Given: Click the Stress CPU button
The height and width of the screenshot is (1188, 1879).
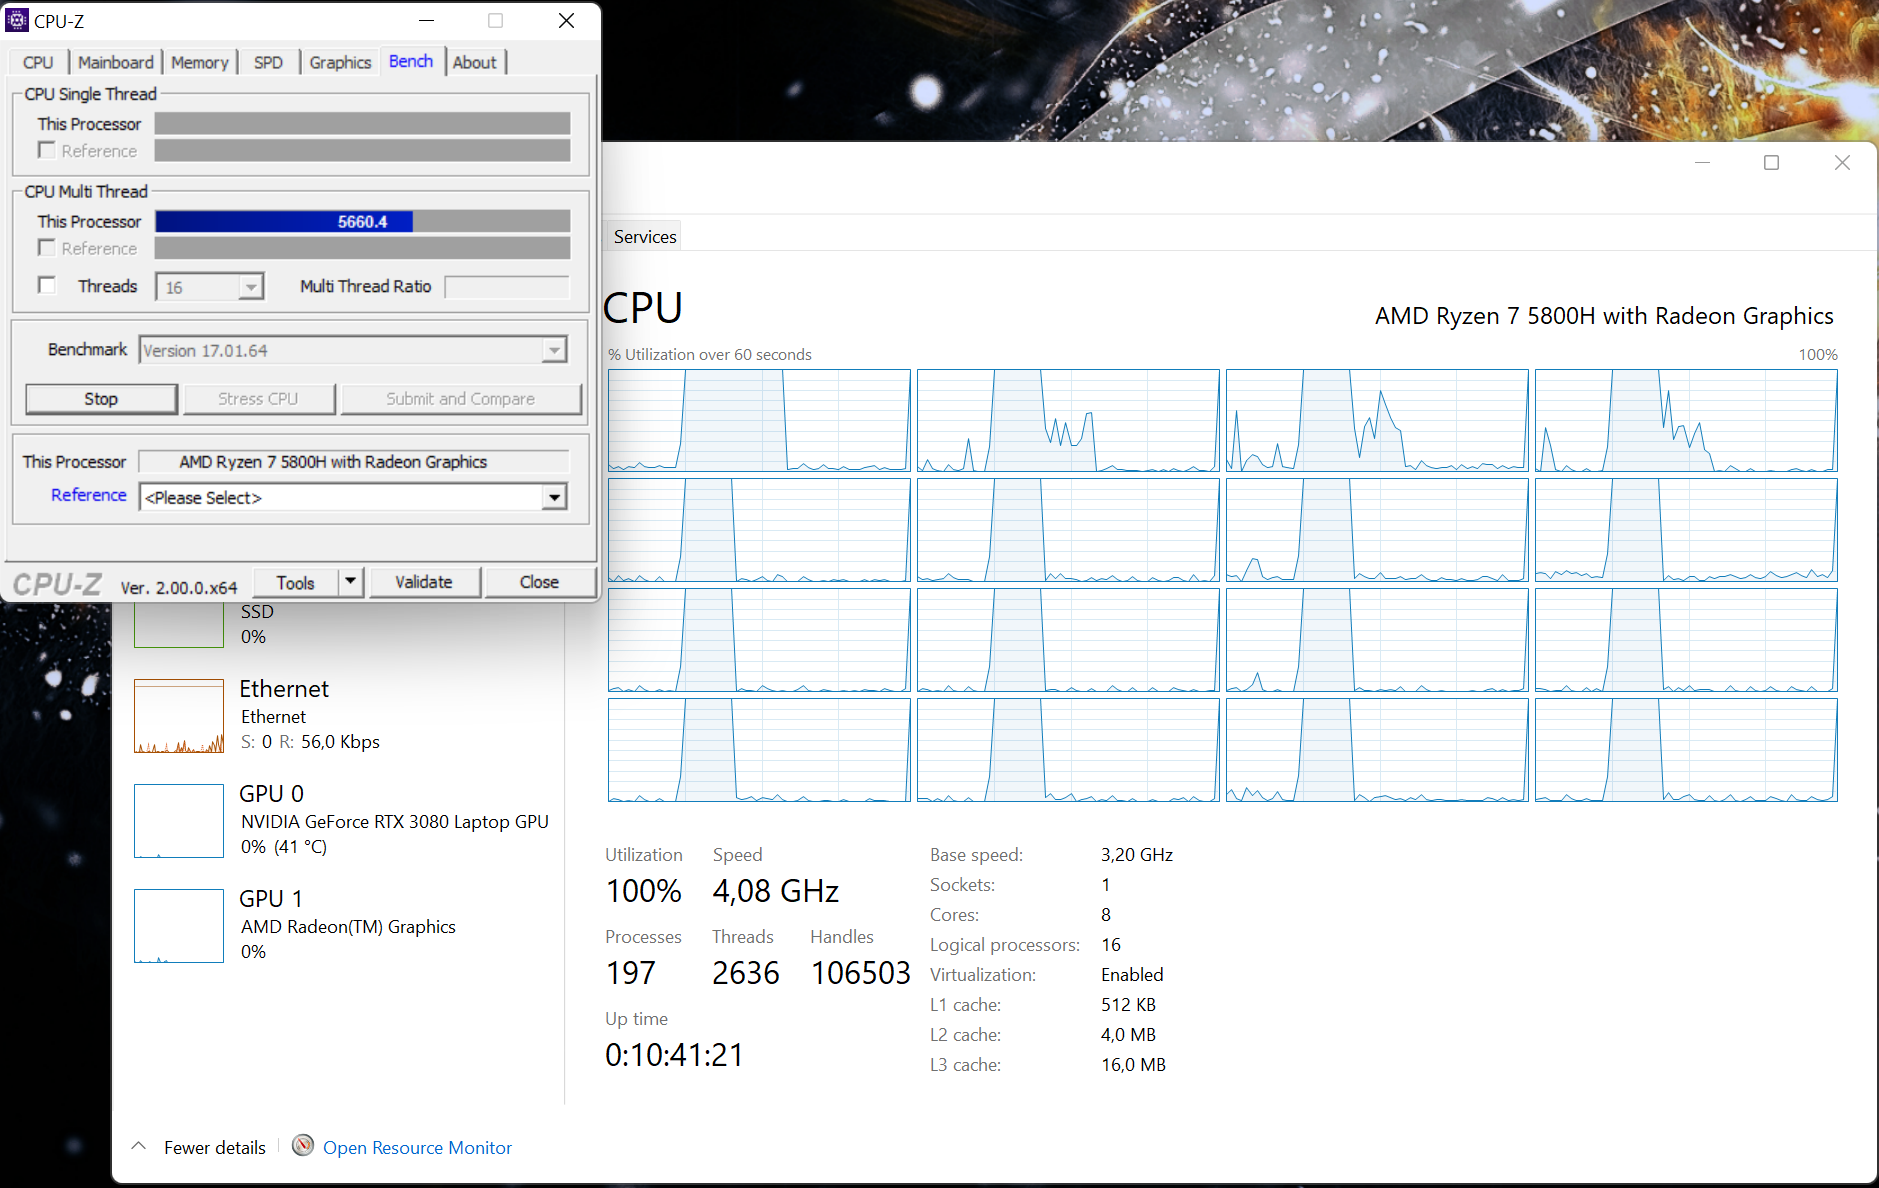Looking at the screenshot, I should pos(258,398).
